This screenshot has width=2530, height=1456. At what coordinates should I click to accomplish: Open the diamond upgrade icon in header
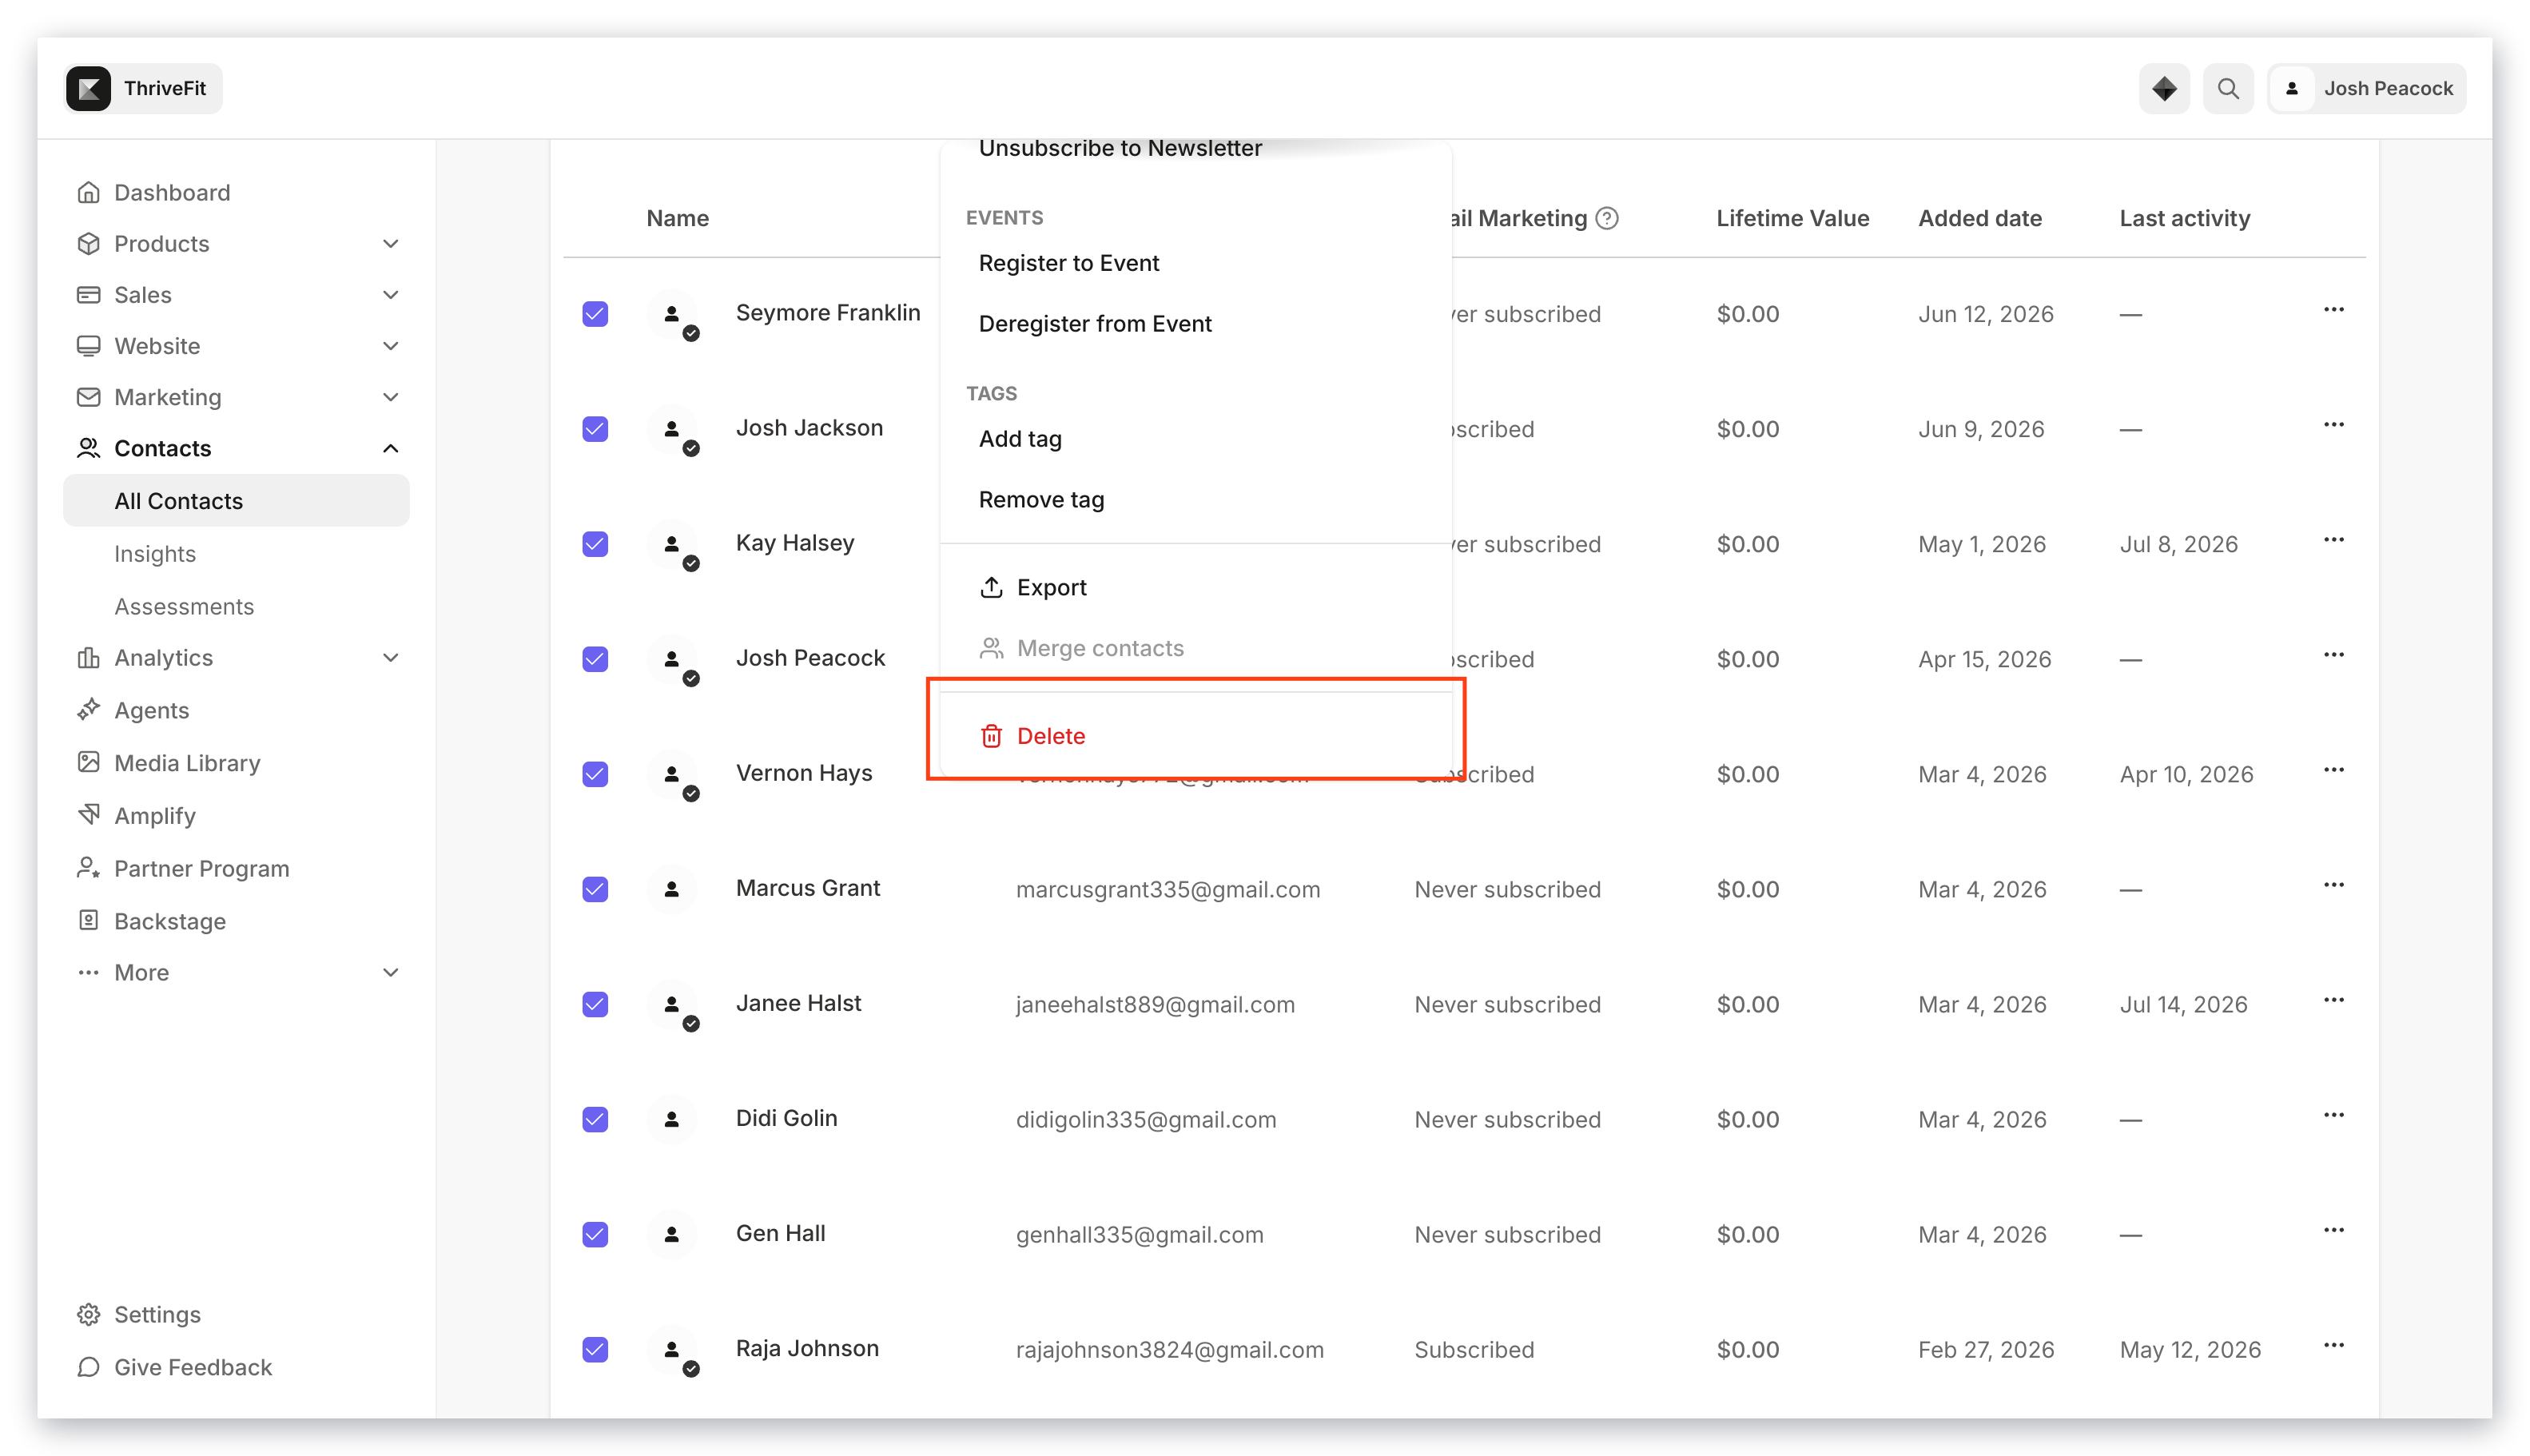(2164, 88)
